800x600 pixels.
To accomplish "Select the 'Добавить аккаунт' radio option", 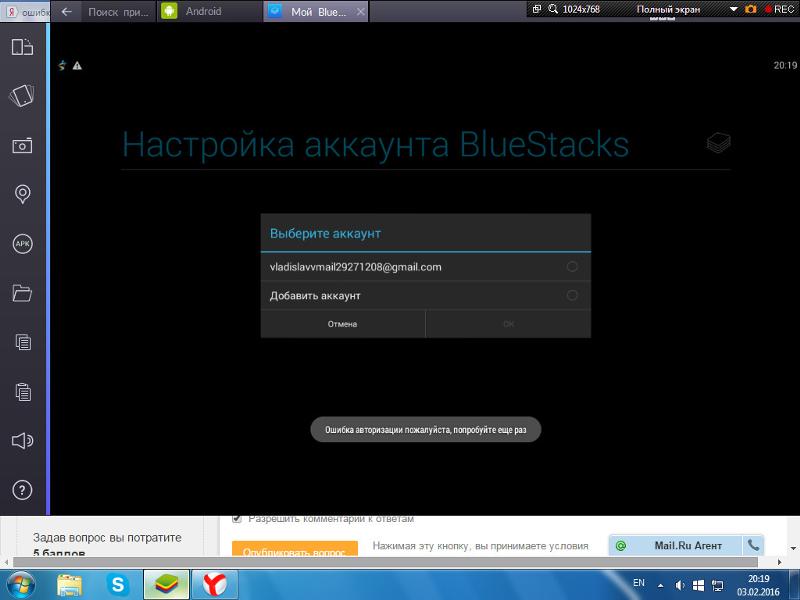I will (x=572, y=296).
